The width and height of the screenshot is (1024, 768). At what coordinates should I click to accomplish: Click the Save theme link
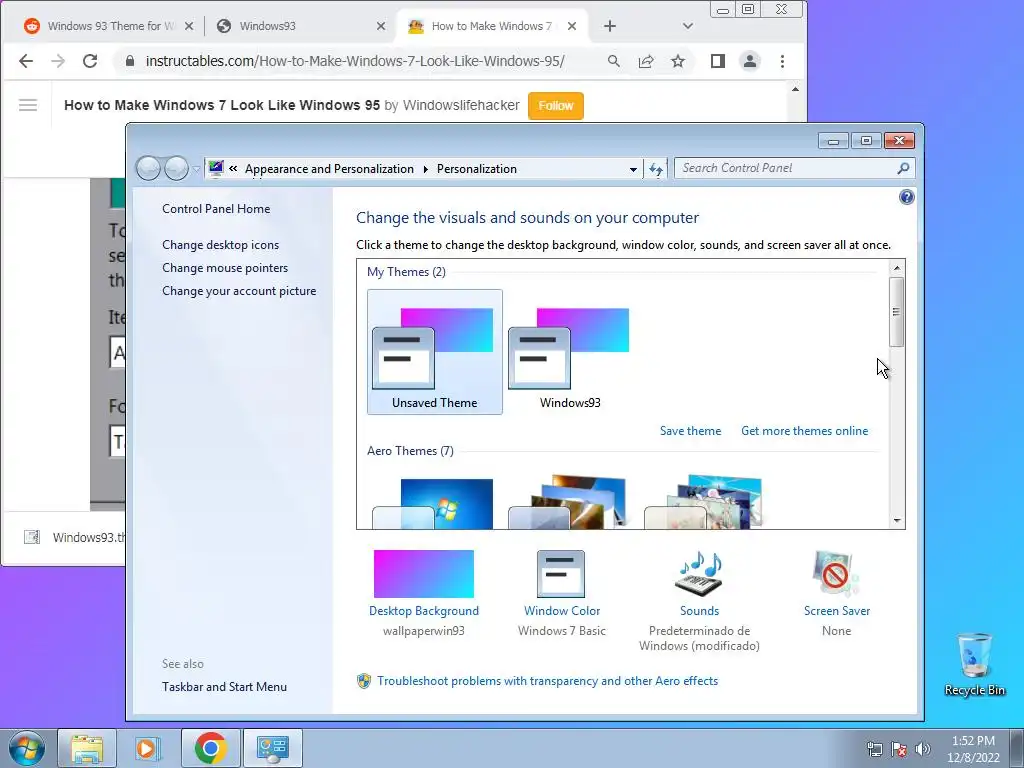(x=690, y=431)
